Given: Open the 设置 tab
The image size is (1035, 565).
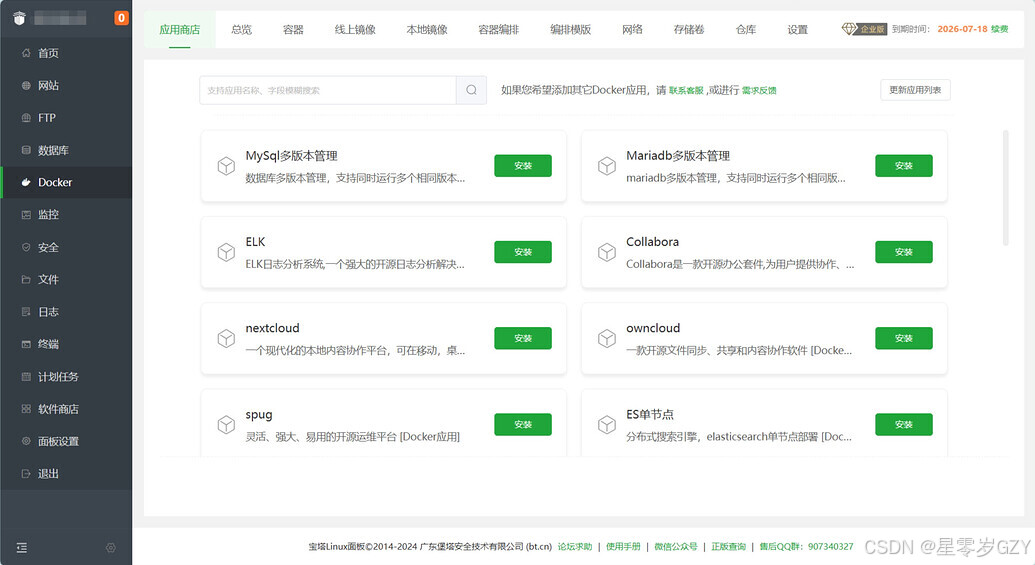Looking at the screenshot, I should point(797,29).
